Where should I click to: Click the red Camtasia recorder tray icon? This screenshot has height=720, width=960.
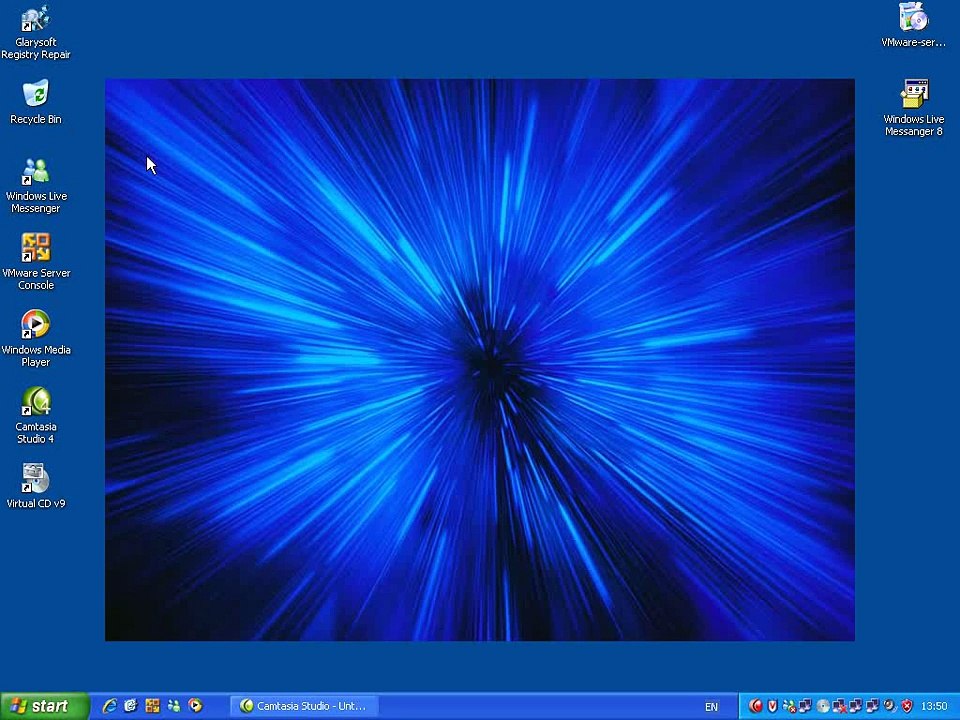[x=756, y=706]
